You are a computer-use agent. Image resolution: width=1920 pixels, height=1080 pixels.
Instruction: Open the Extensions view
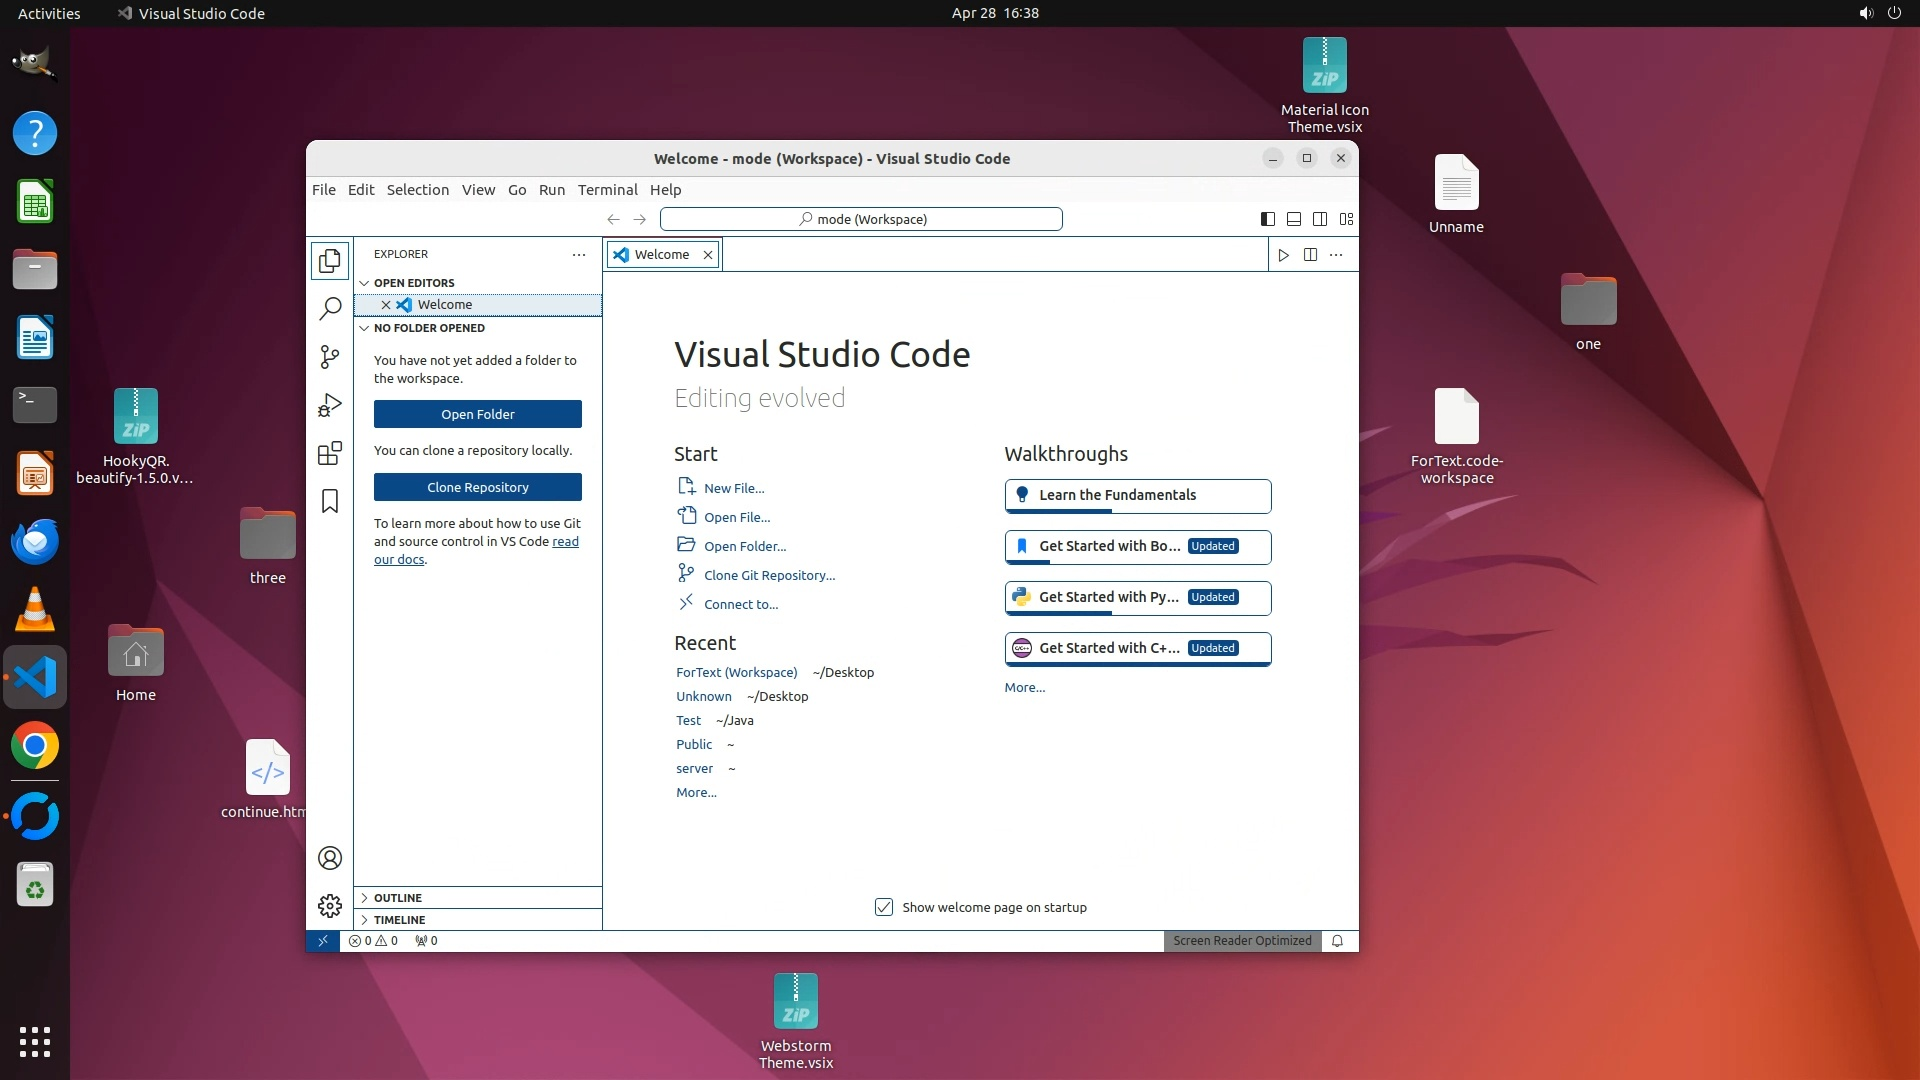click(x=330, y=453)
